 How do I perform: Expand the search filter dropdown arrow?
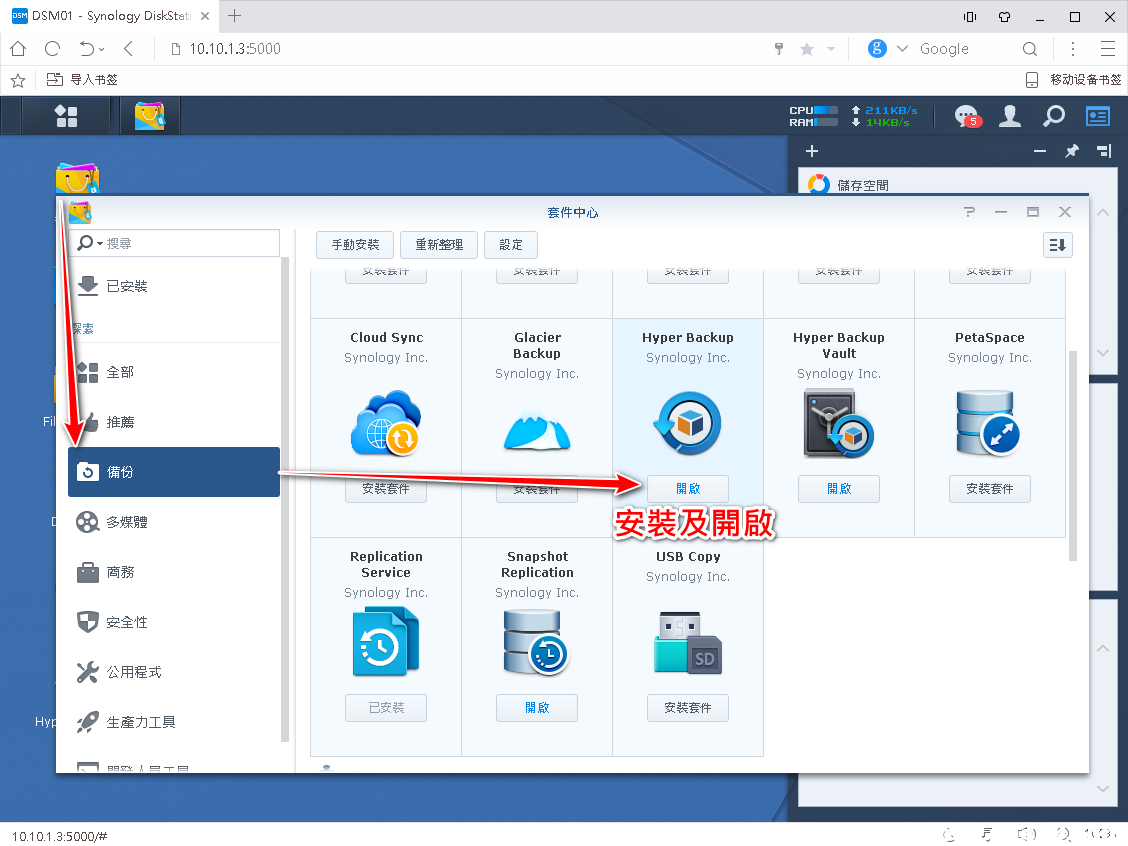click(100, 243)
